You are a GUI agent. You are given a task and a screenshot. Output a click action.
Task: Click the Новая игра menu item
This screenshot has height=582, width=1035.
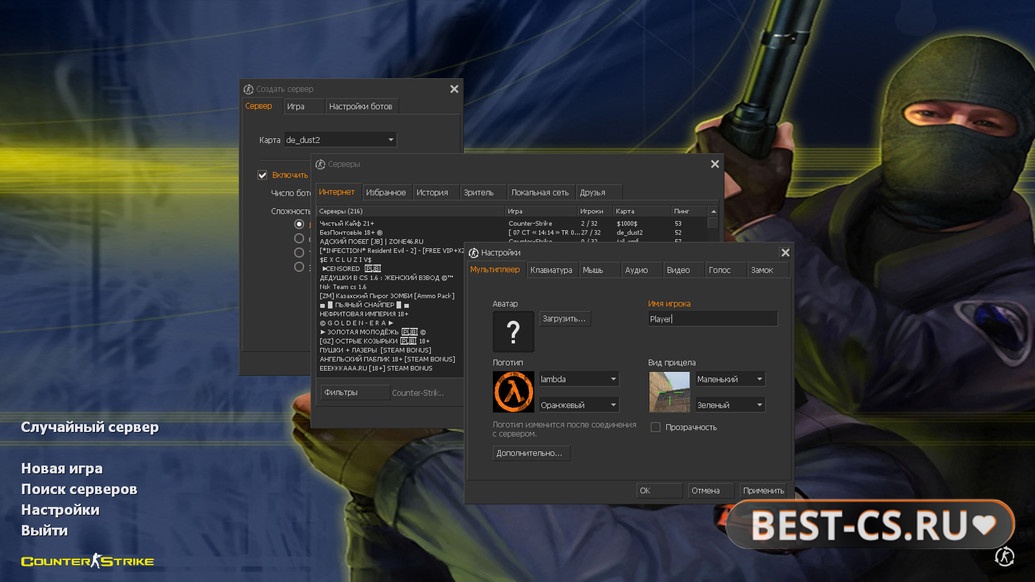point(62,469)
